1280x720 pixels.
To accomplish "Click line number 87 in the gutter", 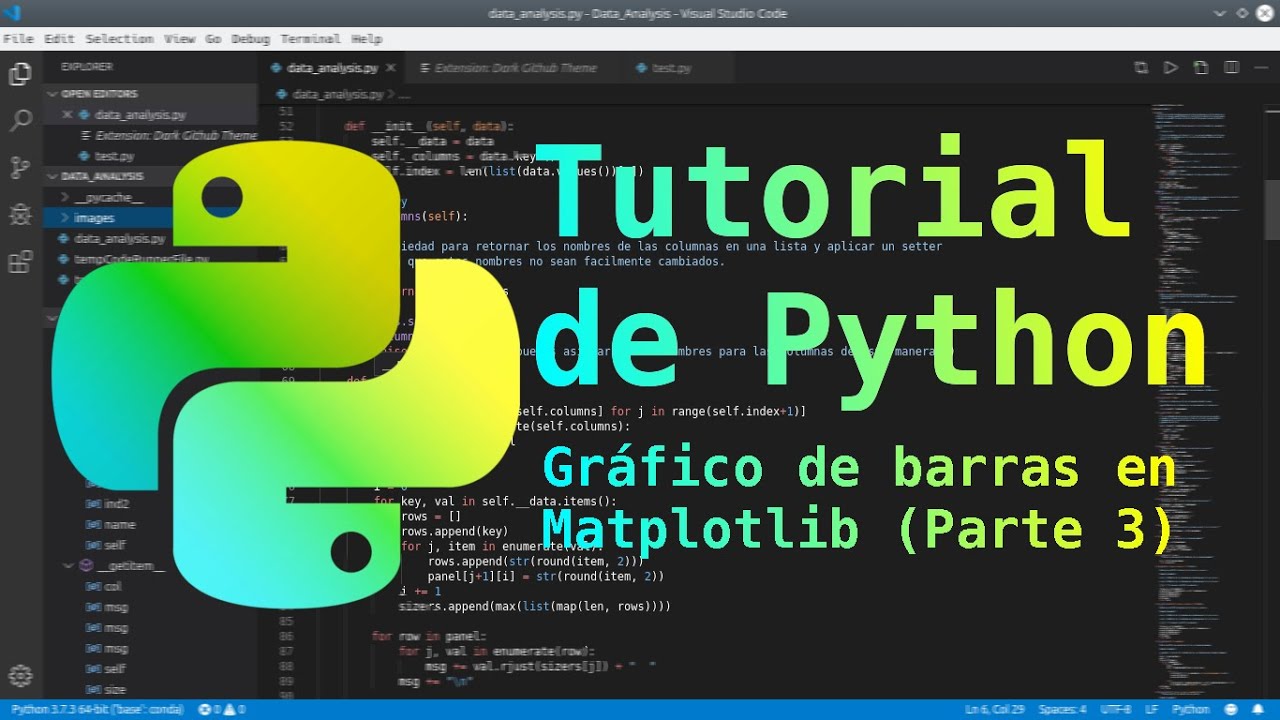I will click(x=287, y=652).
